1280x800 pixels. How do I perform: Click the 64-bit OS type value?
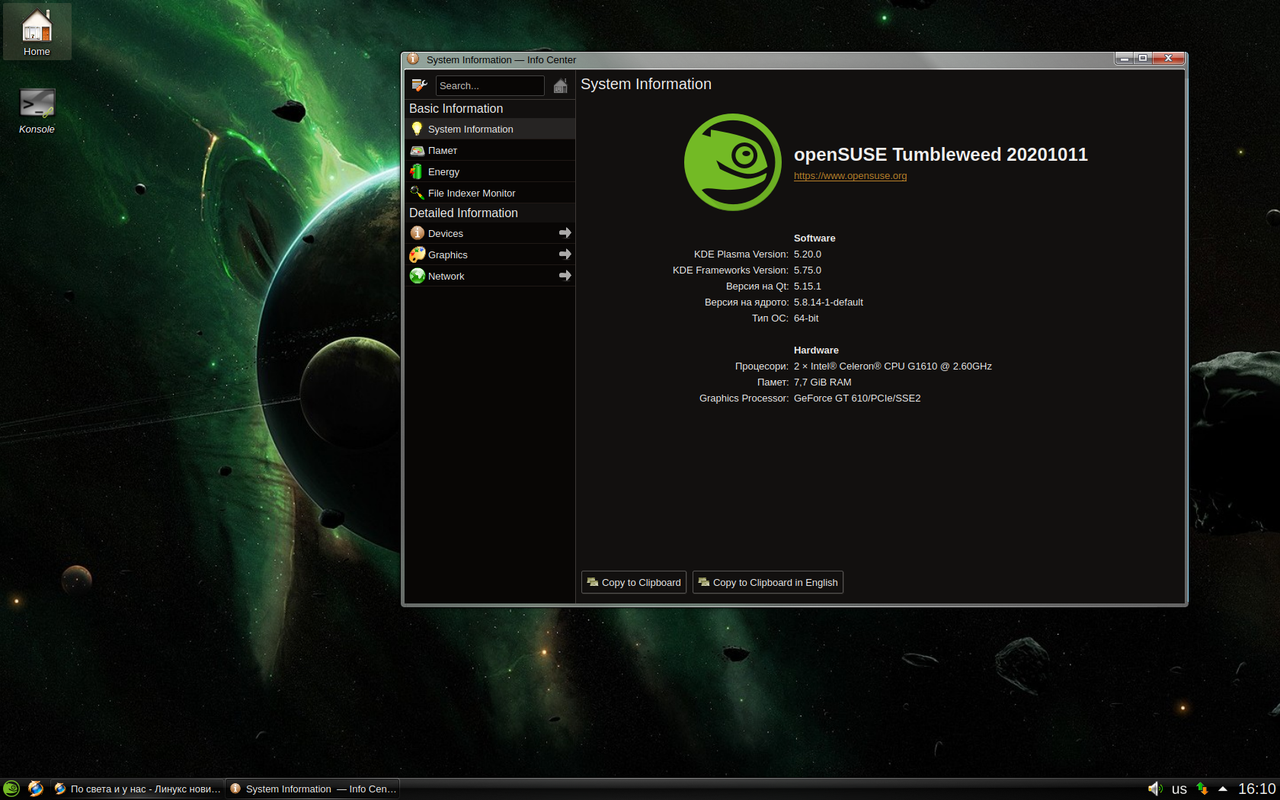click(x=806, y=318)
